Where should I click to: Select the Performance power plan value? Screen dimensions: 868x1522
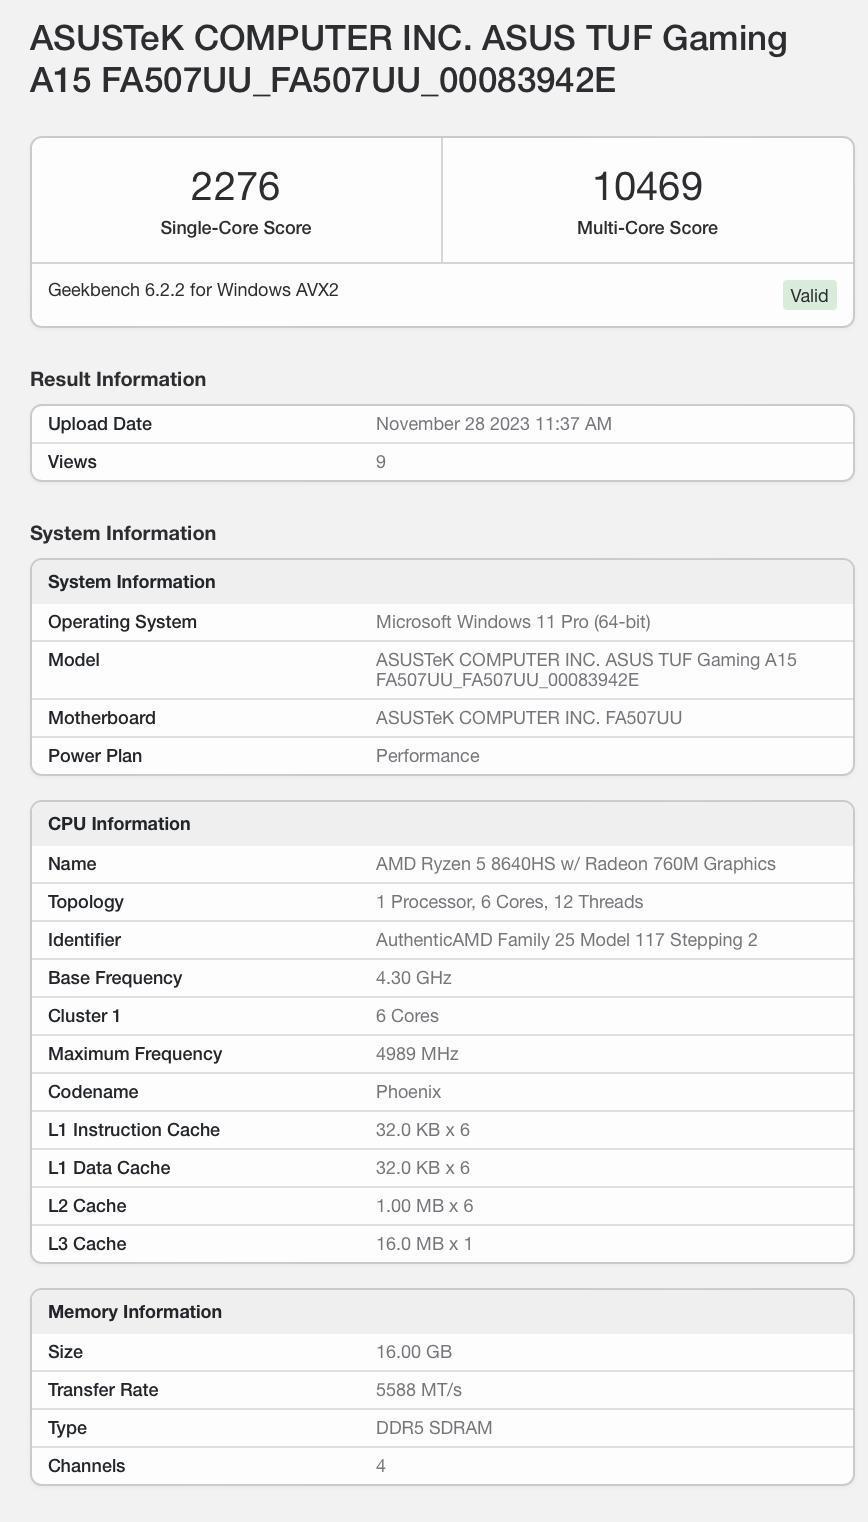[428, 756]
